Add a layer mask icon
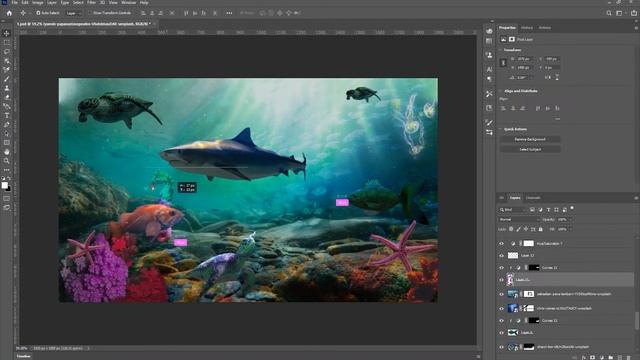Image resolution: width=640 pixels, height=360 pixels. 593,357
